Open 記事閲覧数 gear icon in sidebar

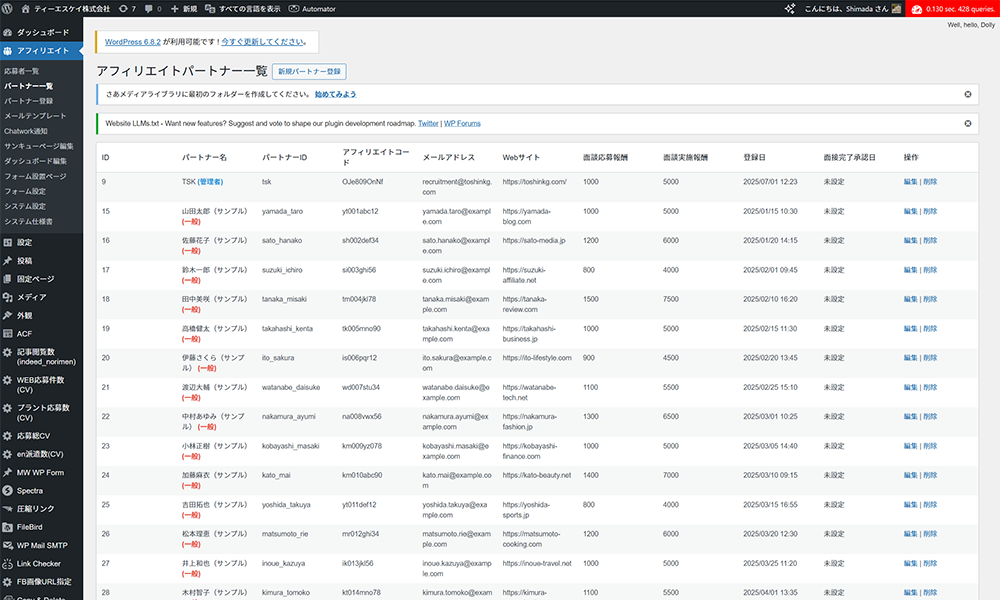point(8,352)
